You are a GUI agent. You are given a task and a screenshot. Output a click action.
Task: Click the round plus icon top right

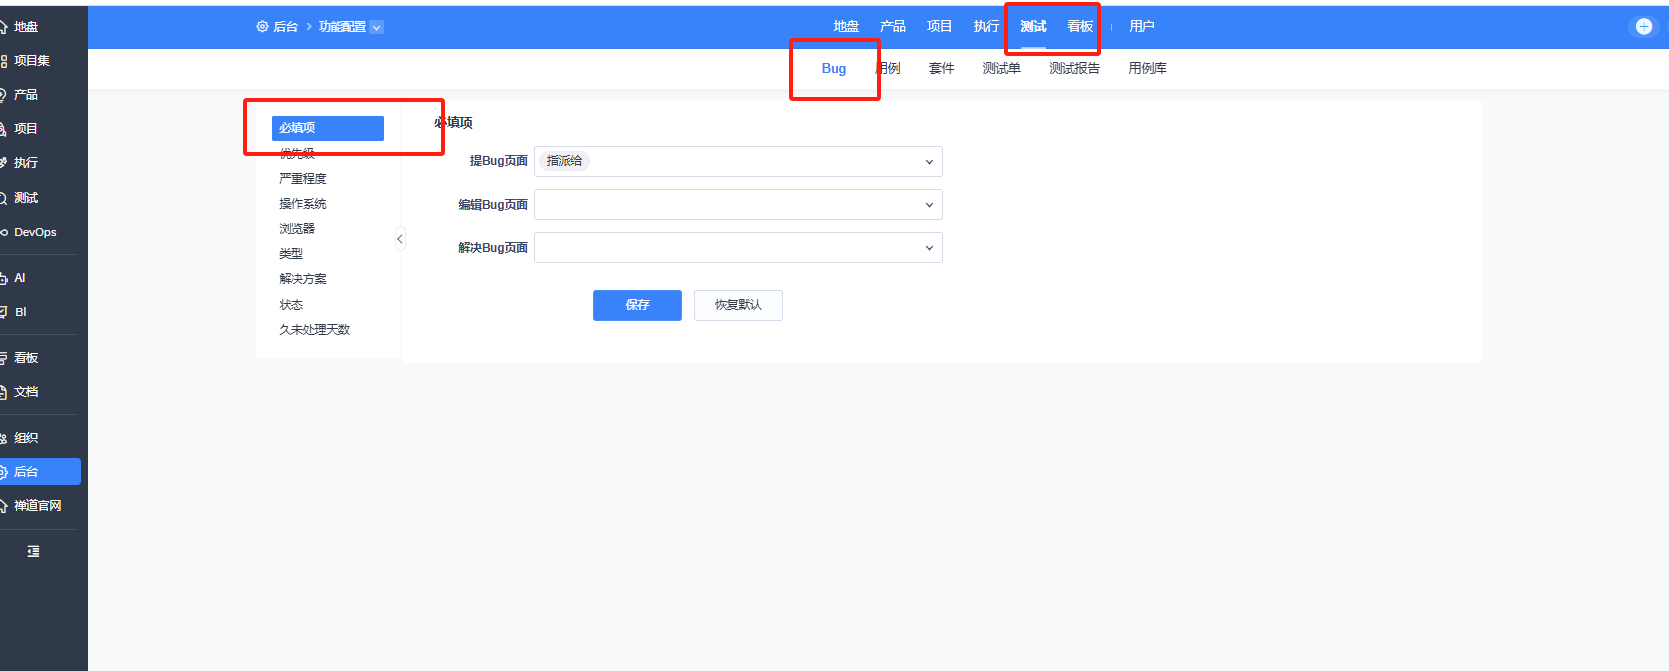pyautogui.click(x=1644, y=27)
